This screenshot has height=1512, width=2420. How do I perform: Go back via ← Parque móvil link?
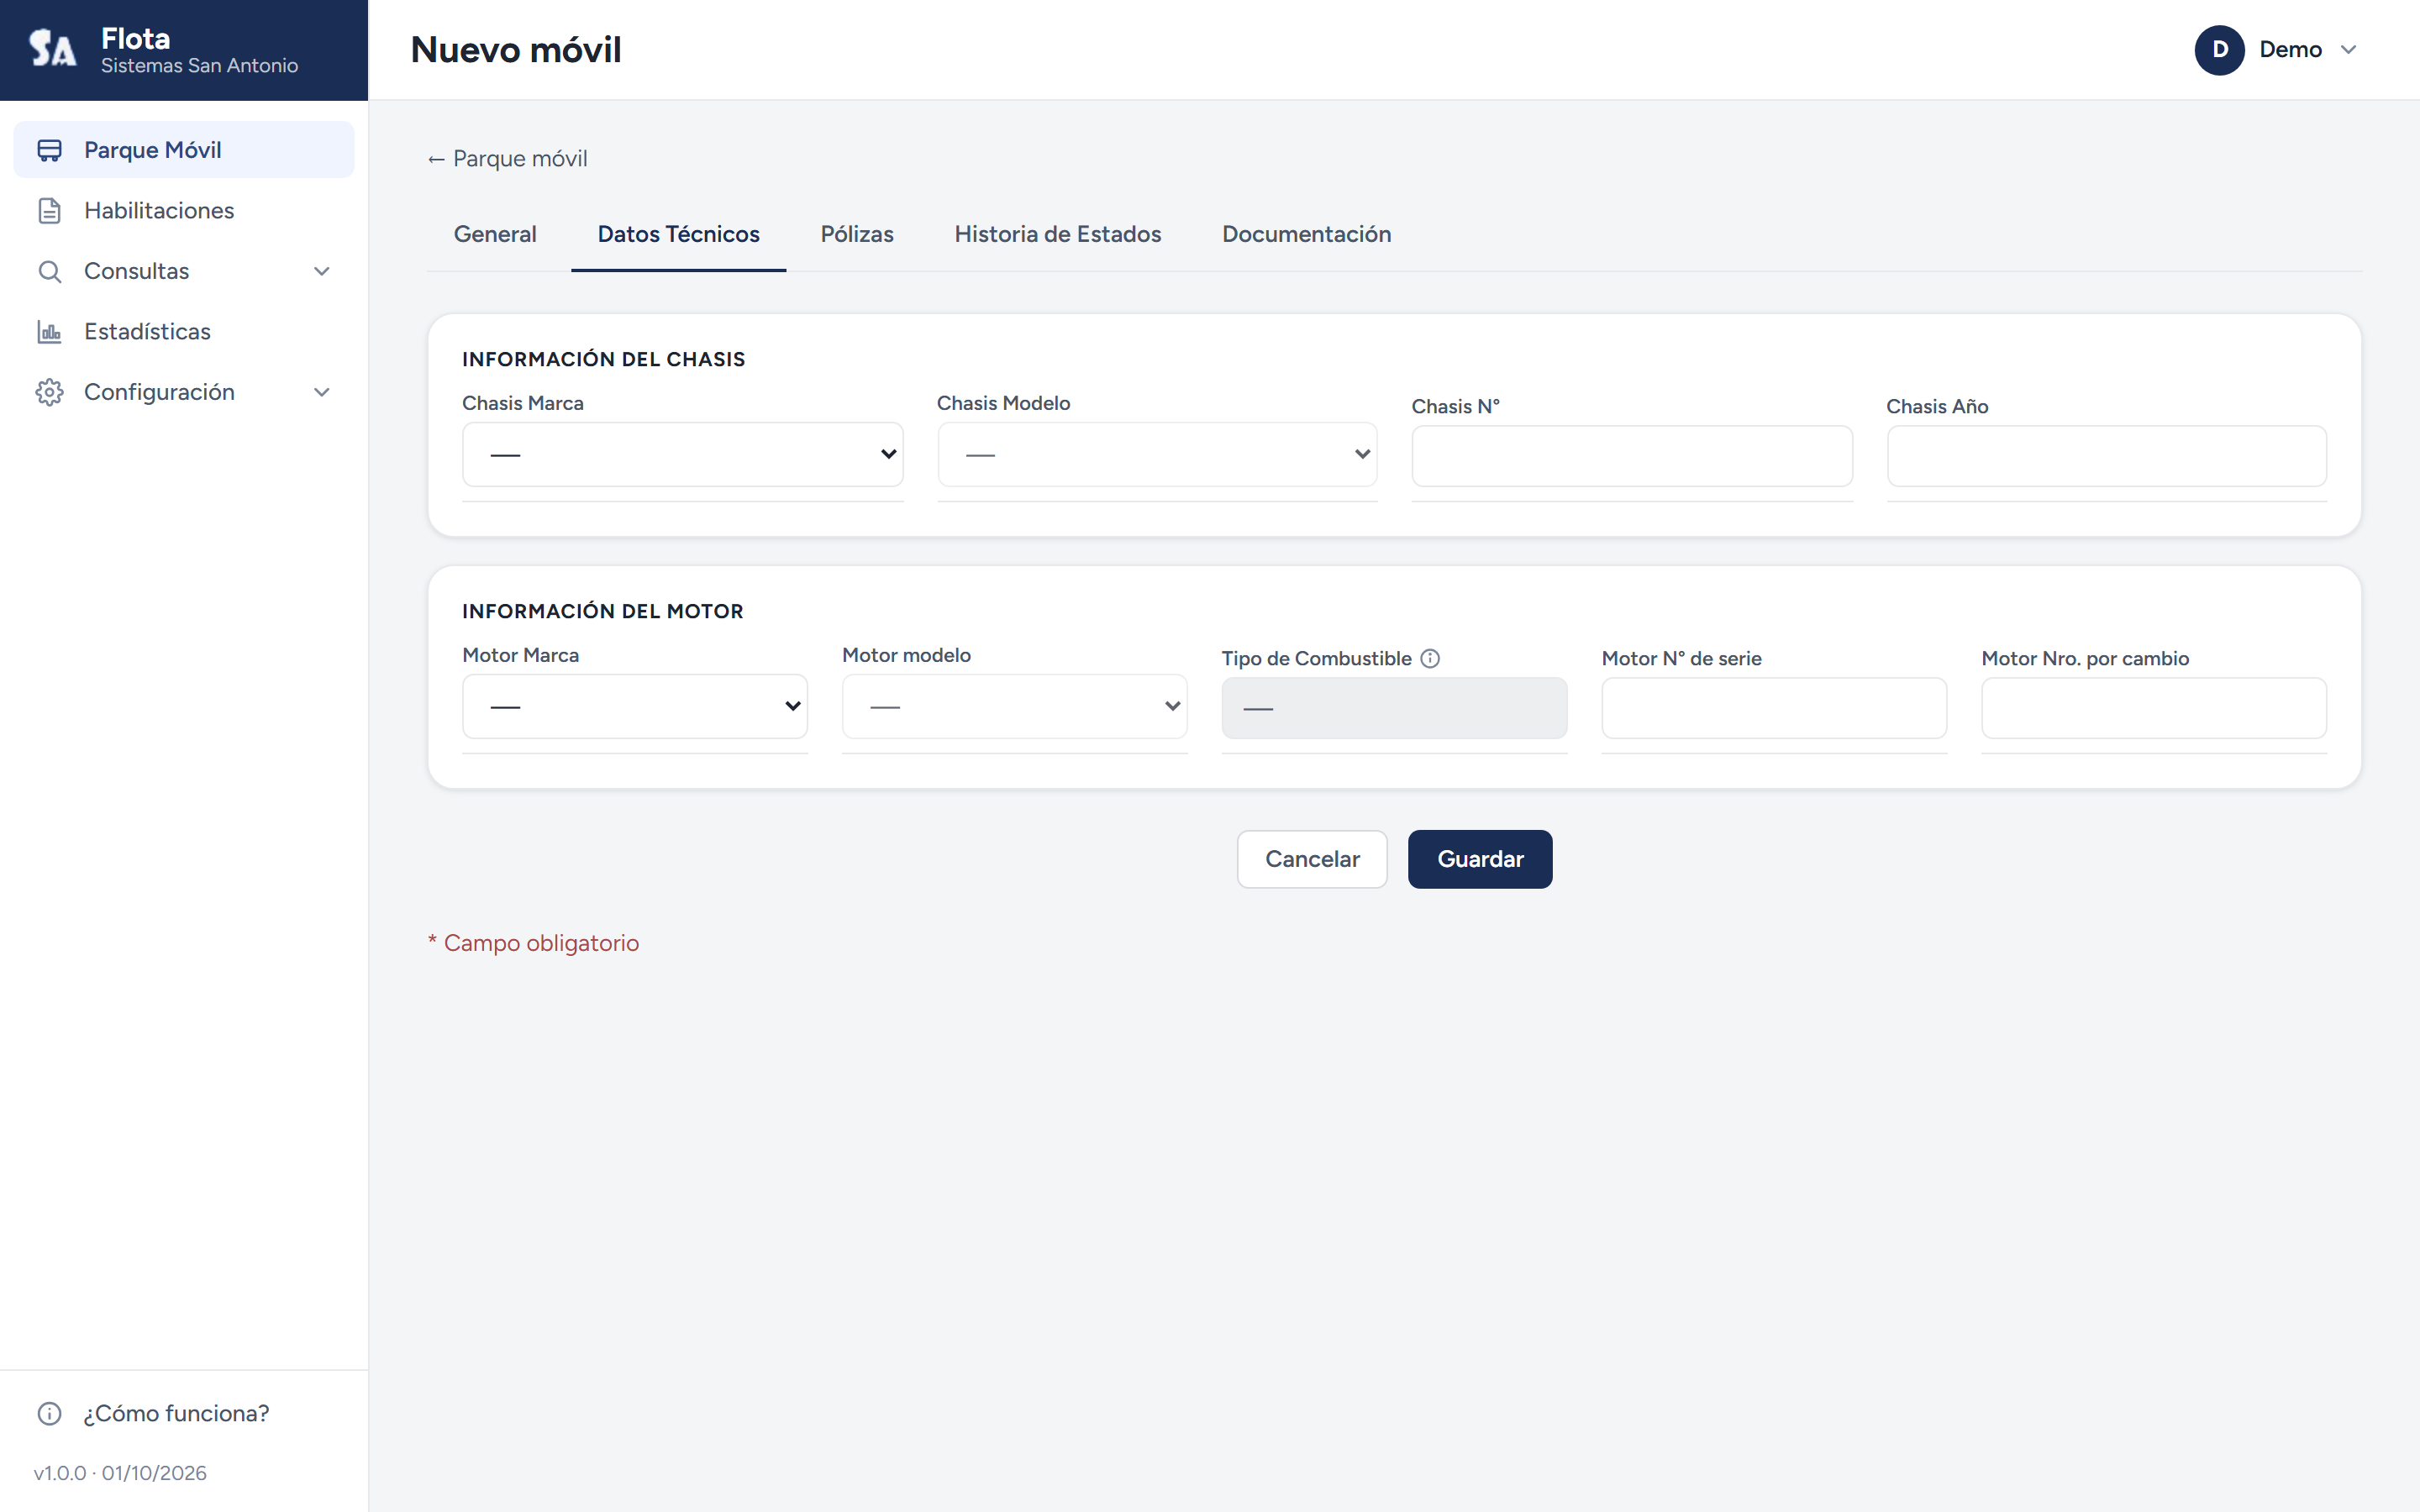507,159
